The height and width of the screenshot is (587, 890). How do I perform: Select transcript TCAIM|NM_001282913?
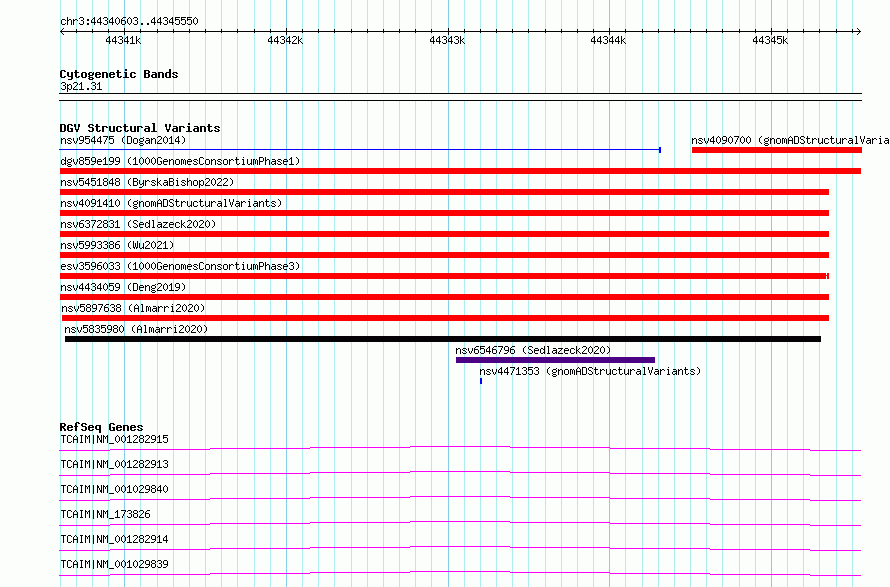click(114, 464)
